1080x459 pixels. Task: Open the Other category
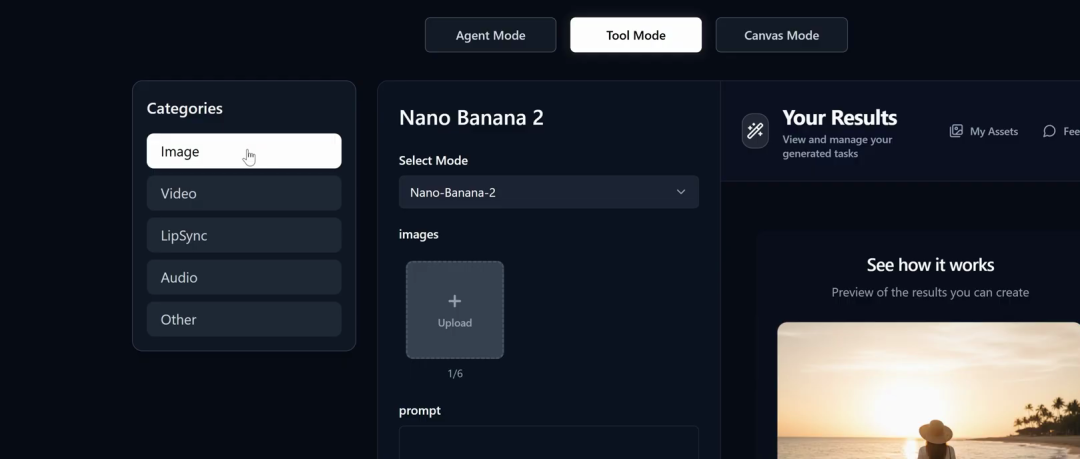pos(244,319)
